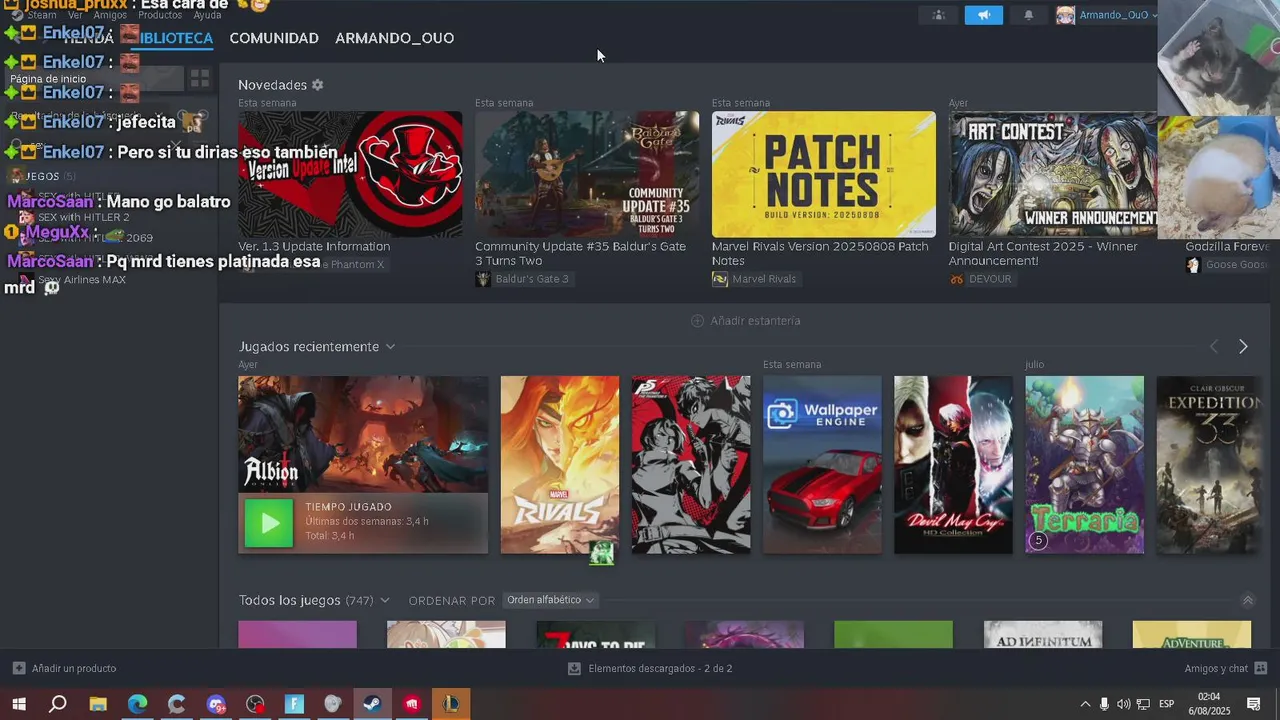
Task: Open the Ad Infinitum game cover
Action: point(1043,634)
